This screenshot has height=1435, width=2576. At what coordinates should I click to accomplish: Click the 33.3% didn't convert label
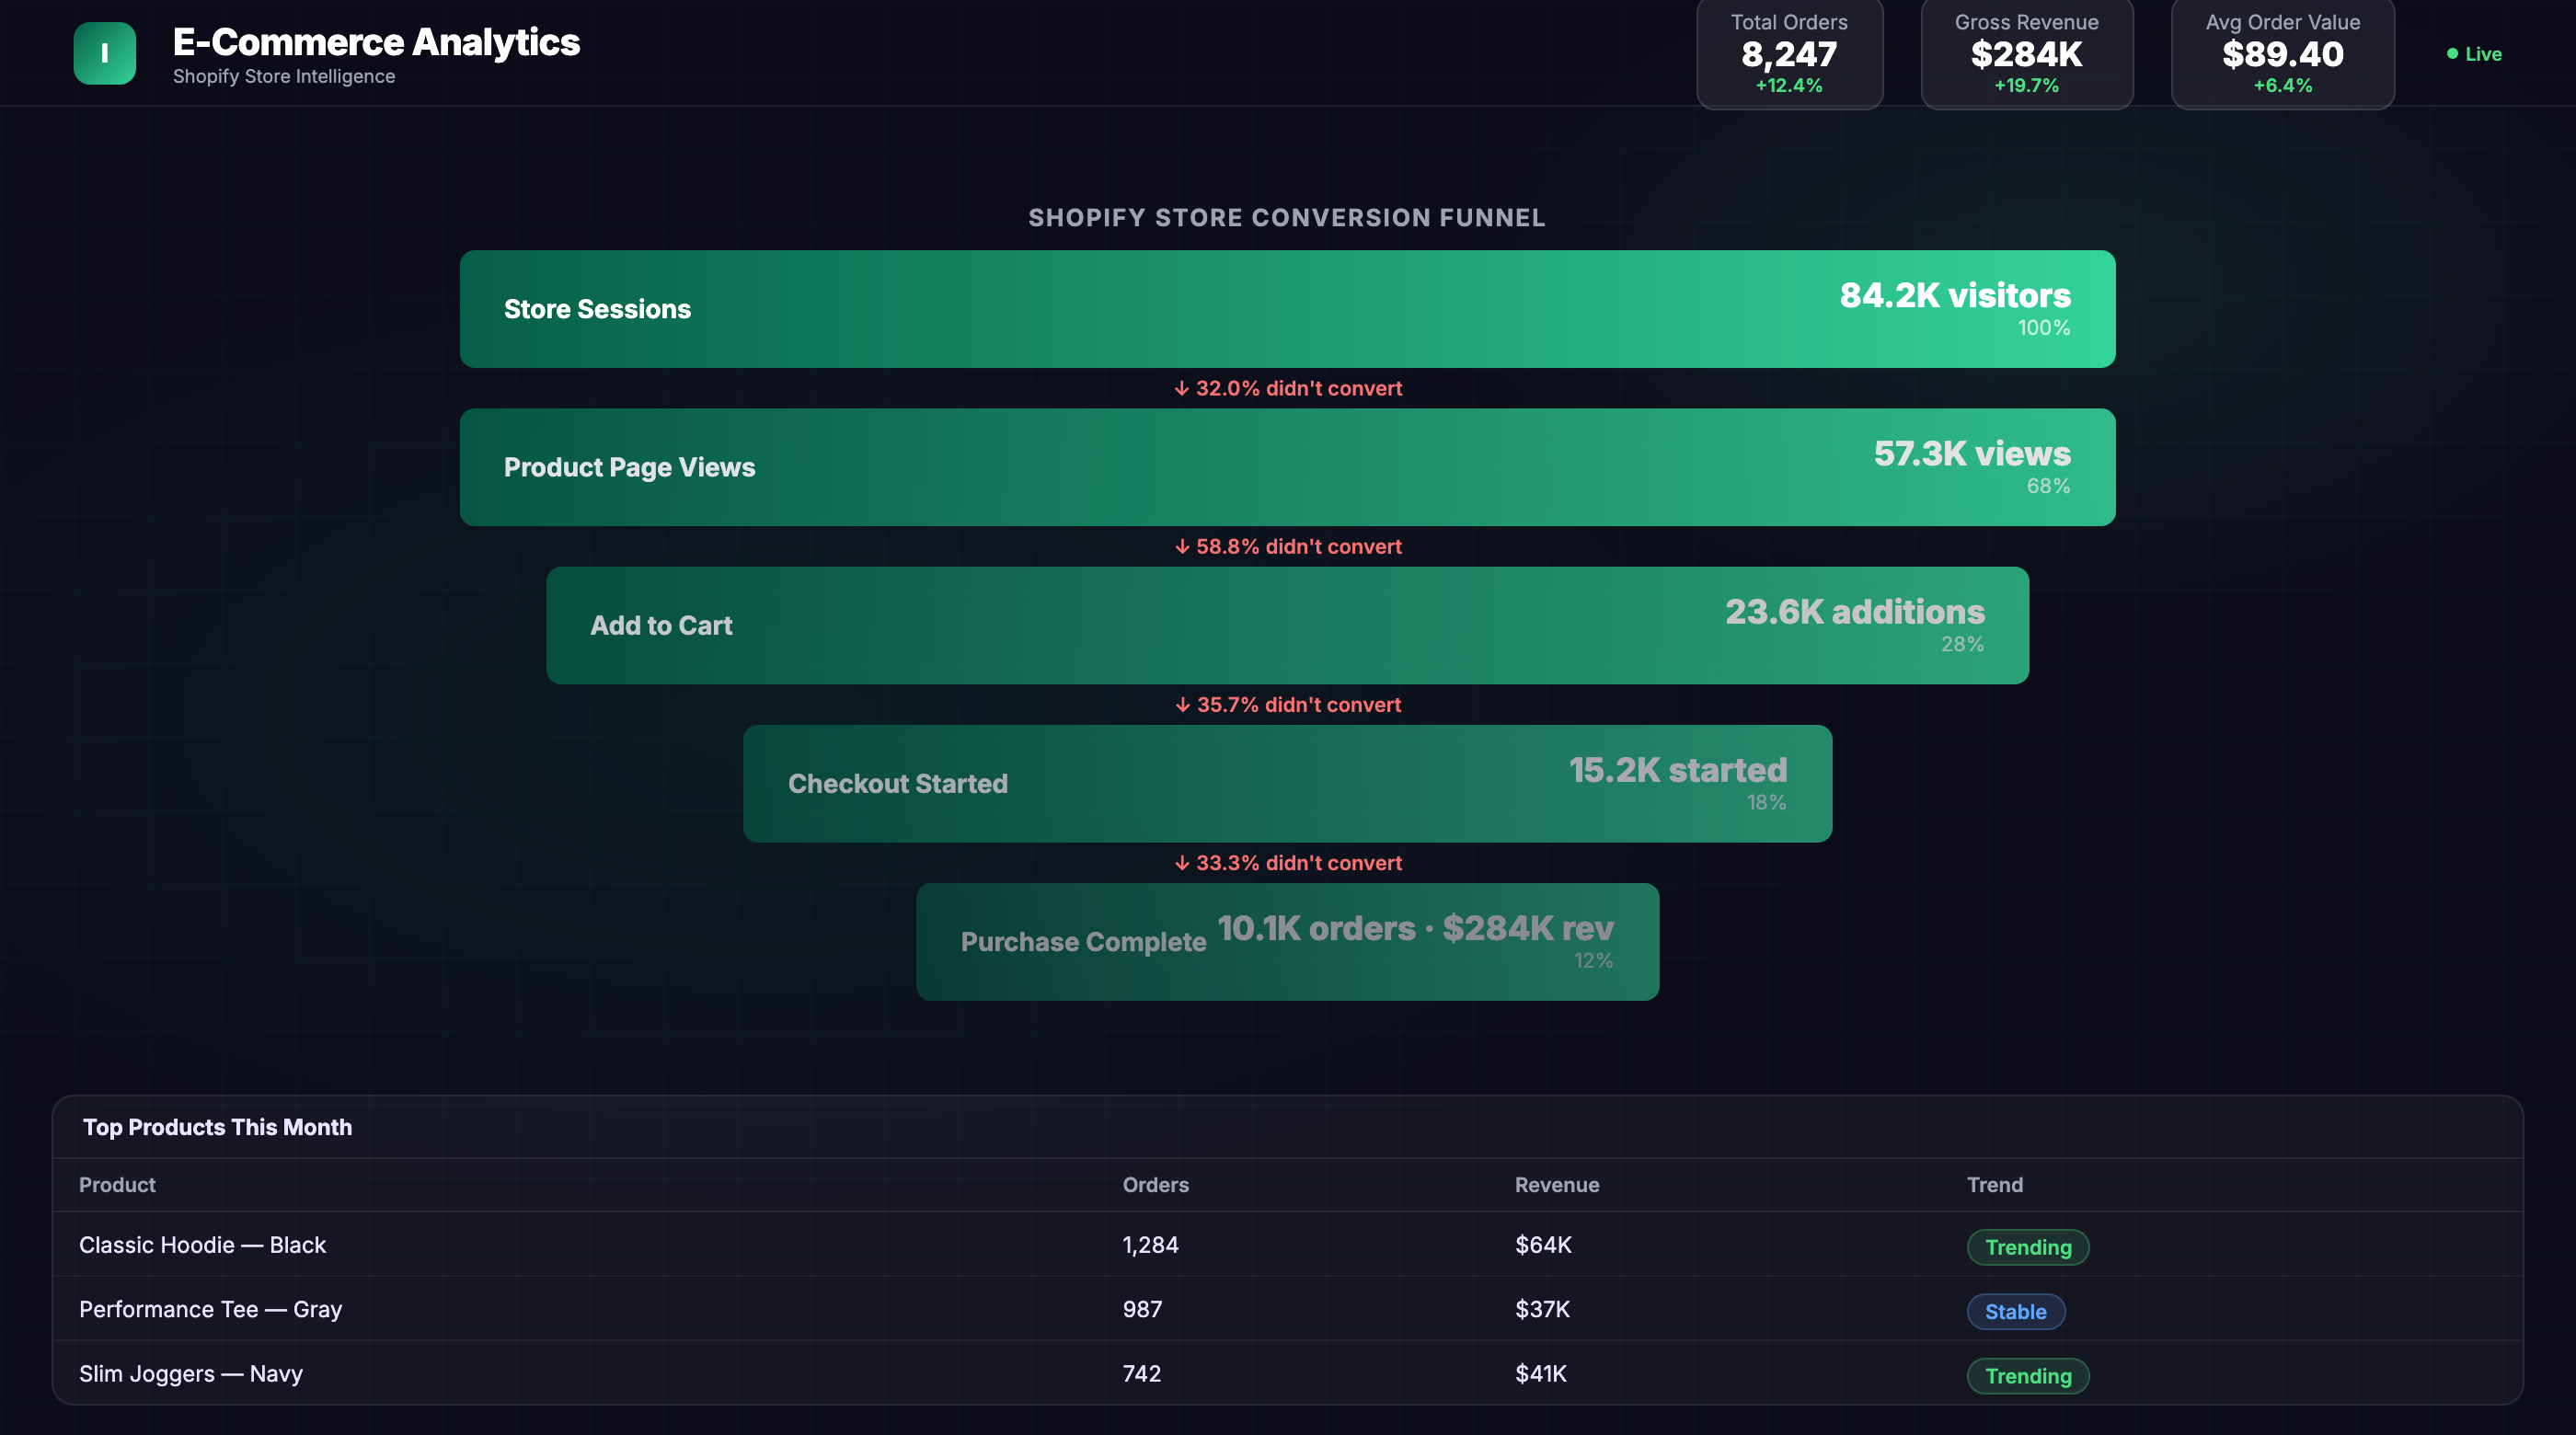[x=1287, y=862]
